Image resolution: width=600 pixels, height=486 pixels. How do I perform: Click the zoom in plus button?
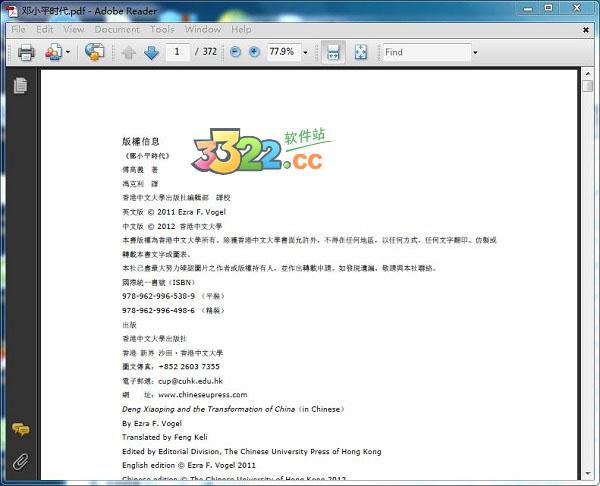[x=254, y=52]
